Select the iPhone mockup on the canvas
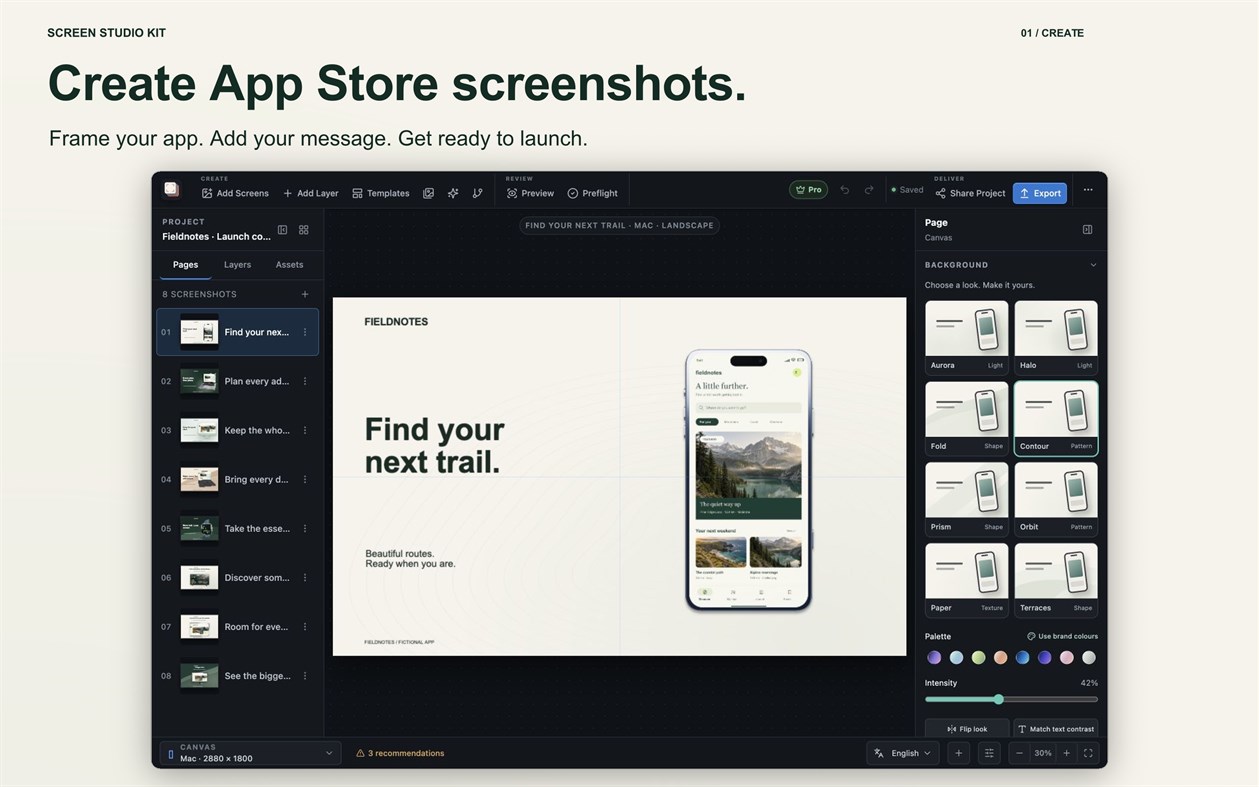 pos(748,480)
